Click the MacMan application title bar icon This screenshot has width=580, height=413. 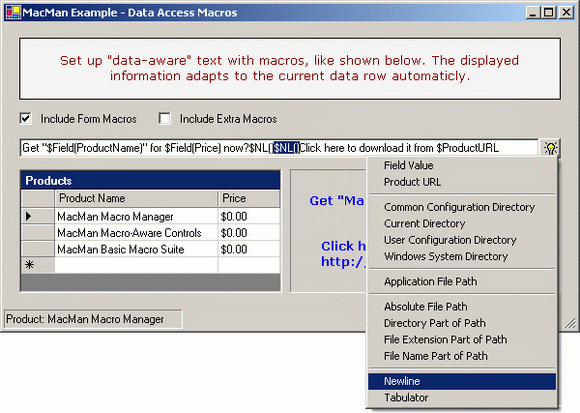(x=13, y=12)
